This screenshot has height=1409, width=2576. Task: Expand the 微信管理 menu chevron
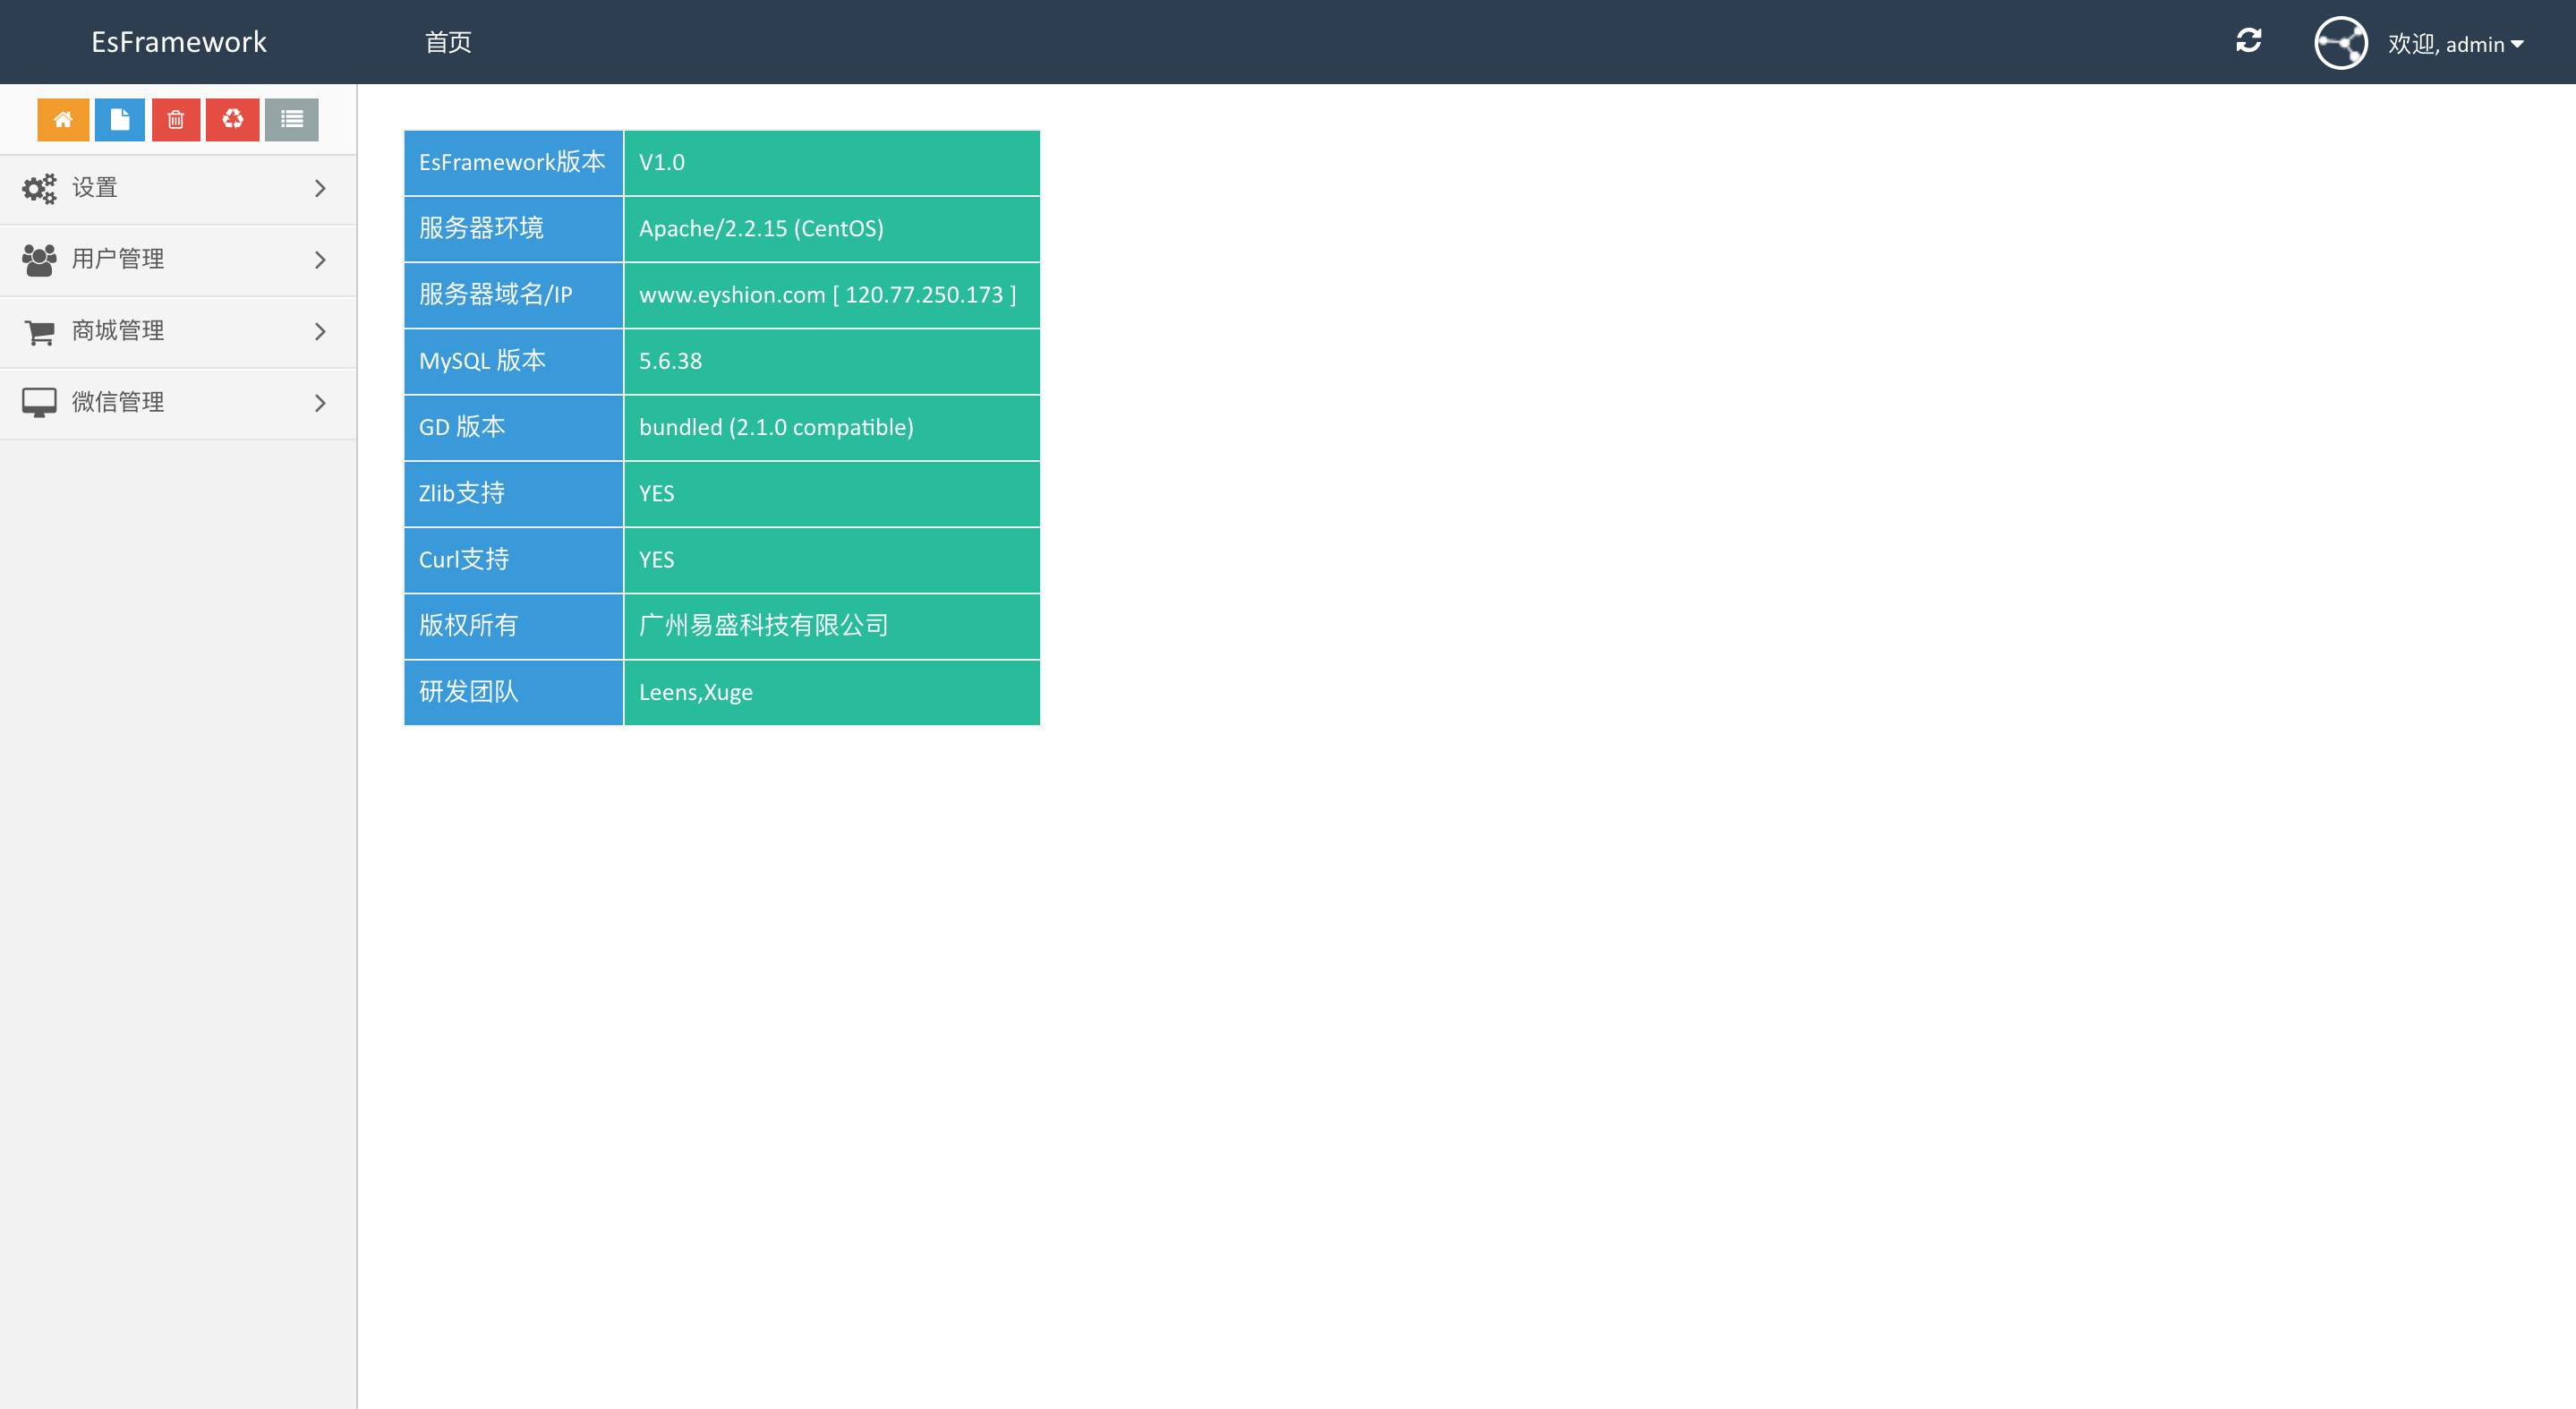click(320, 403)
